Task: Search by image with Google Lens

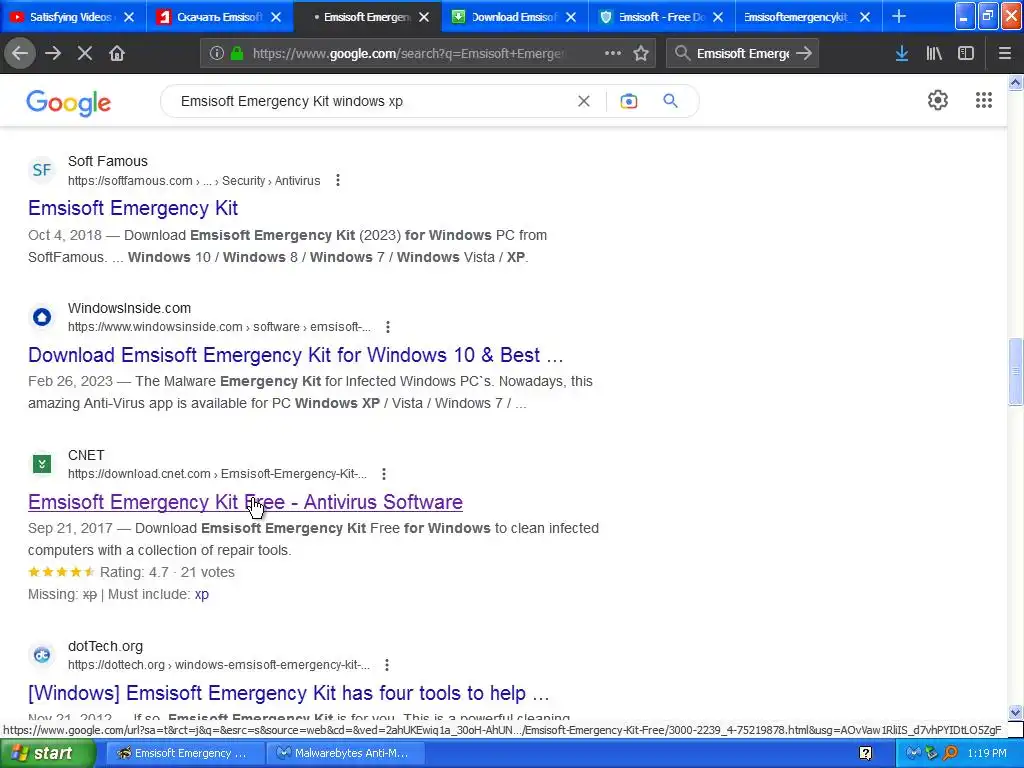Action: (629, 101)
